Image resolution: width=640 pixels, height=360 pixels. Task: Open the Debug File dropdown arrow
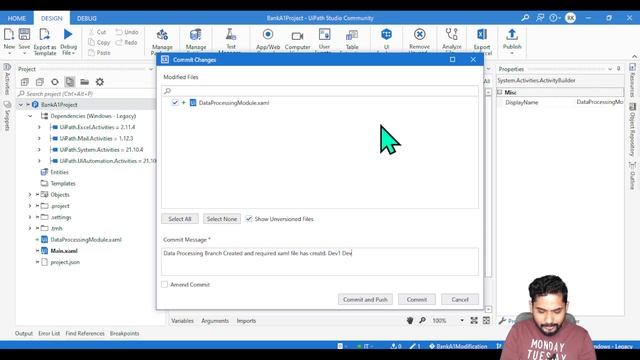coord(73,53)
